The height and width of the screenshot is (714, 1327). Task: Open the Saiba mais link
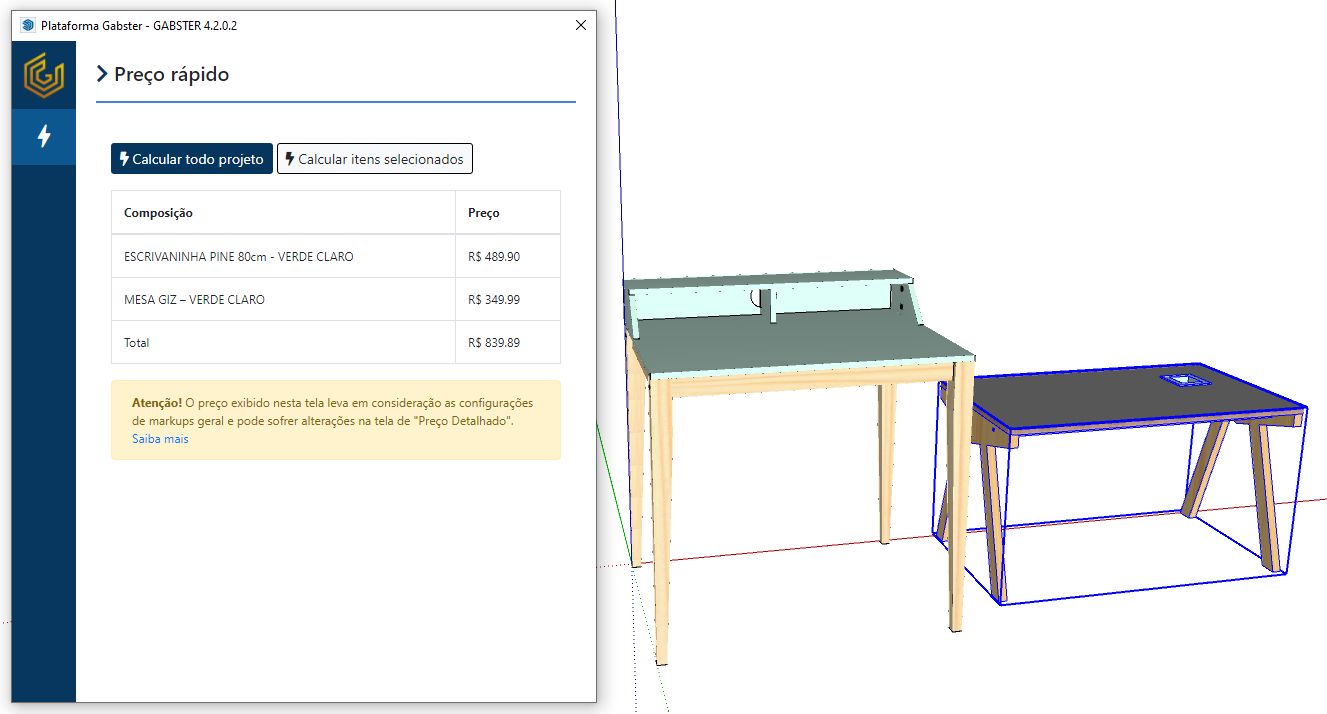[160, 439]
